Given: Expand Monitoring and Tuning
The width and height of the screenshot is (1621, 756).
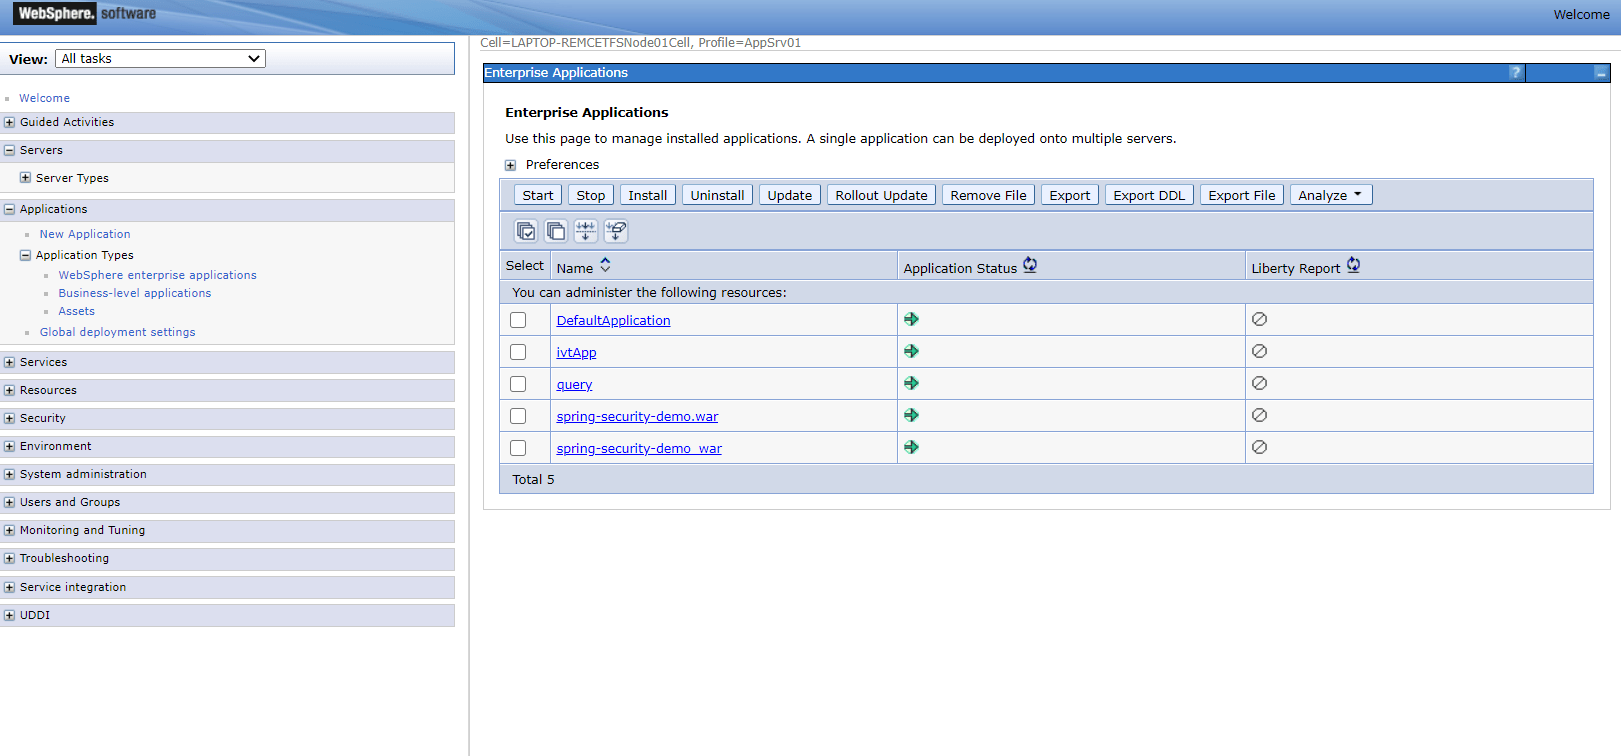Looking at the screenshot, I should tap(9, 530).
